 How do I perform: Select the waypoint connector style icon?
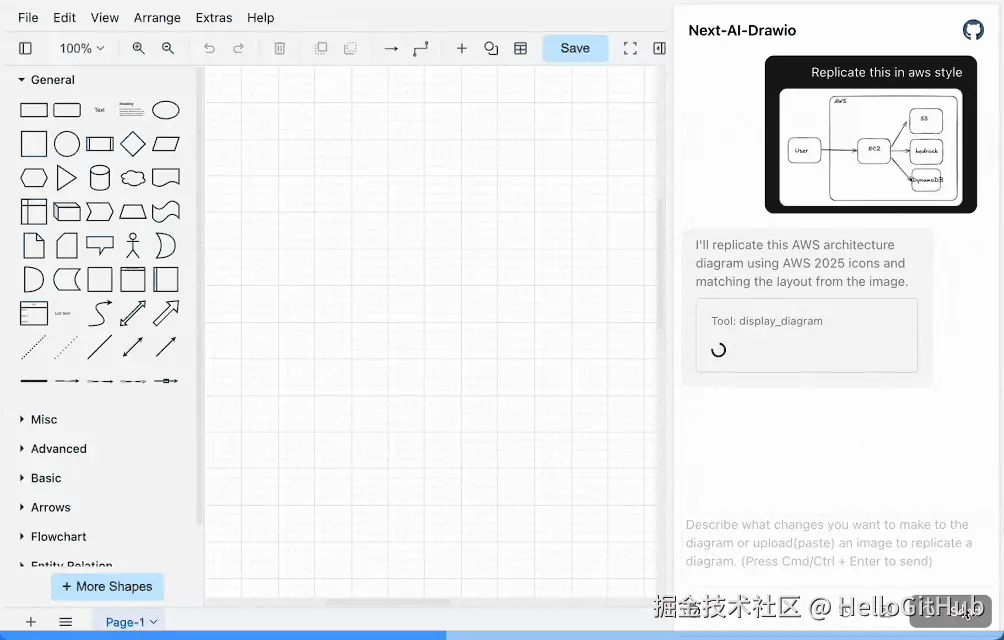[421, 48]
